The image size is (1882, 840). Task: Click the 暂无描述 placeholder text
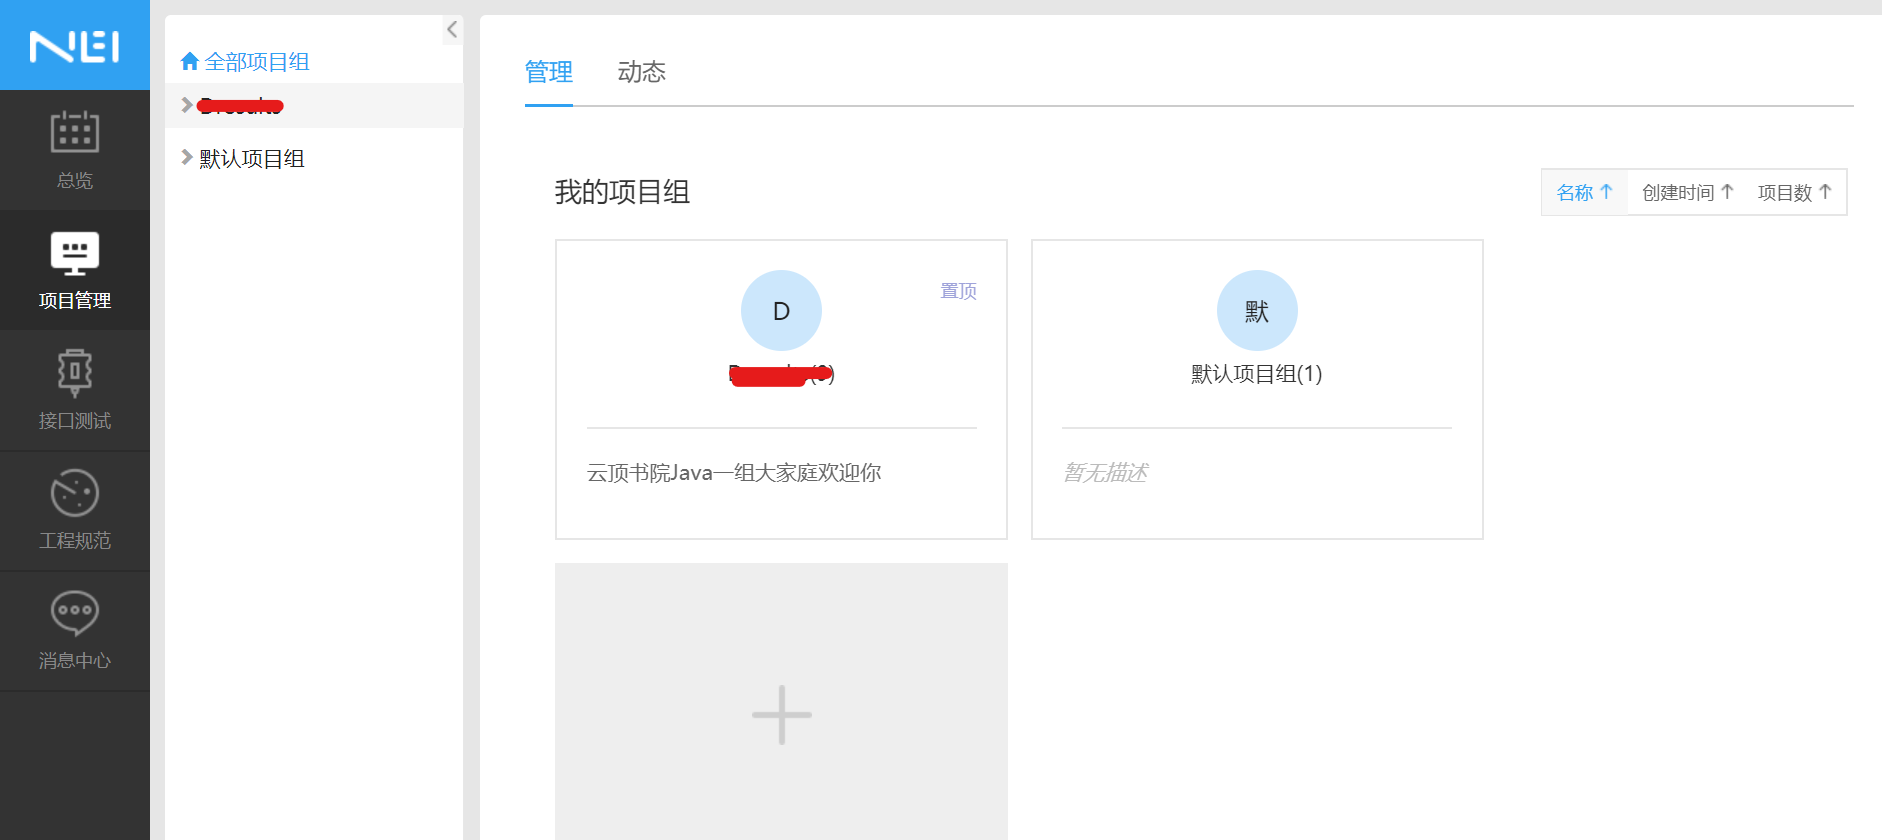[1105, 473]
